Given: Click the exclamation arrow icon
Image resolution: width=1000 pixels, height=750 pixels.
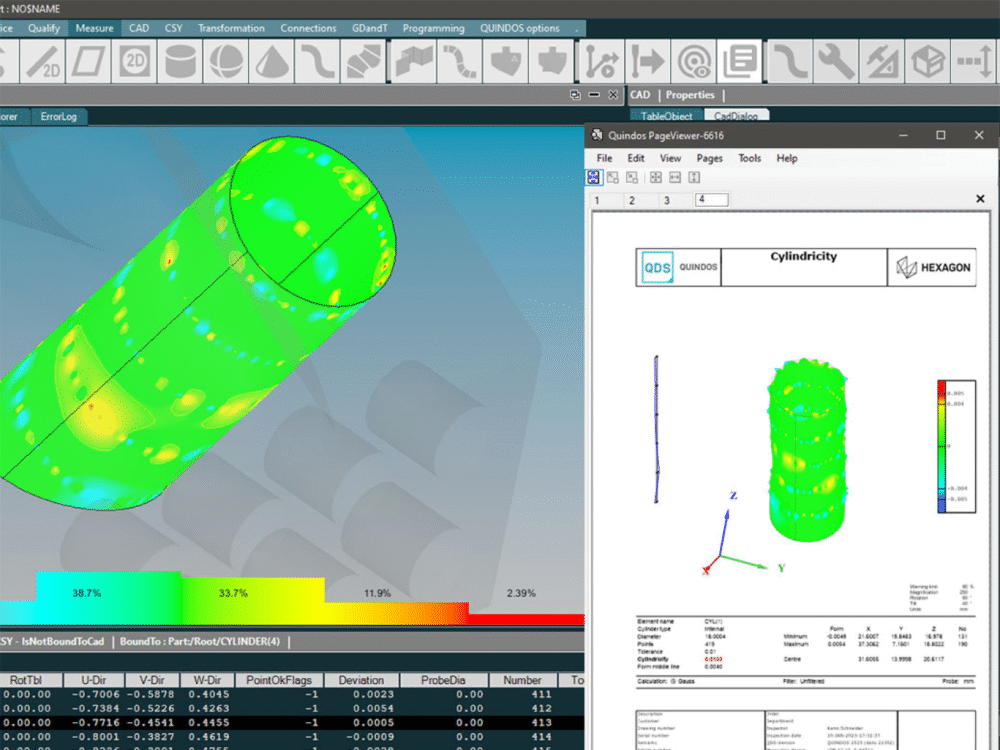Looking at the screenshot, I should (x=647, y=62).
